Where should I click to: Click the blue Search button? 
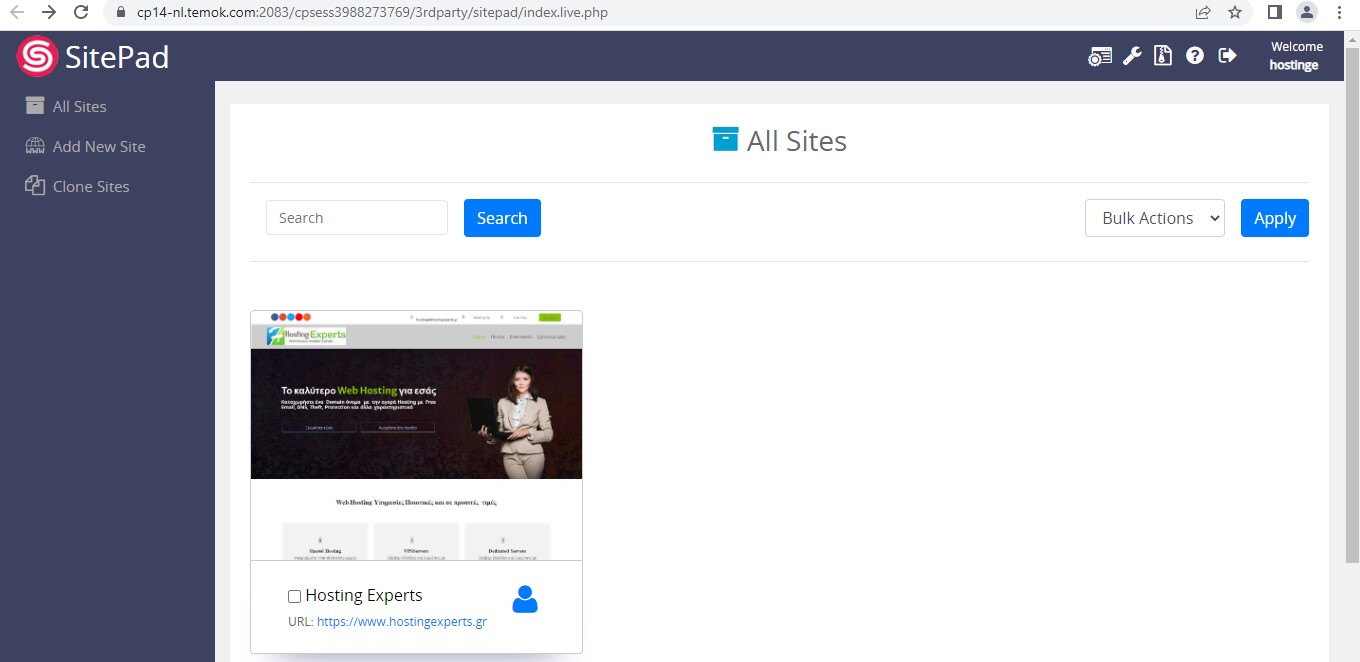click(x=502, y=218)
